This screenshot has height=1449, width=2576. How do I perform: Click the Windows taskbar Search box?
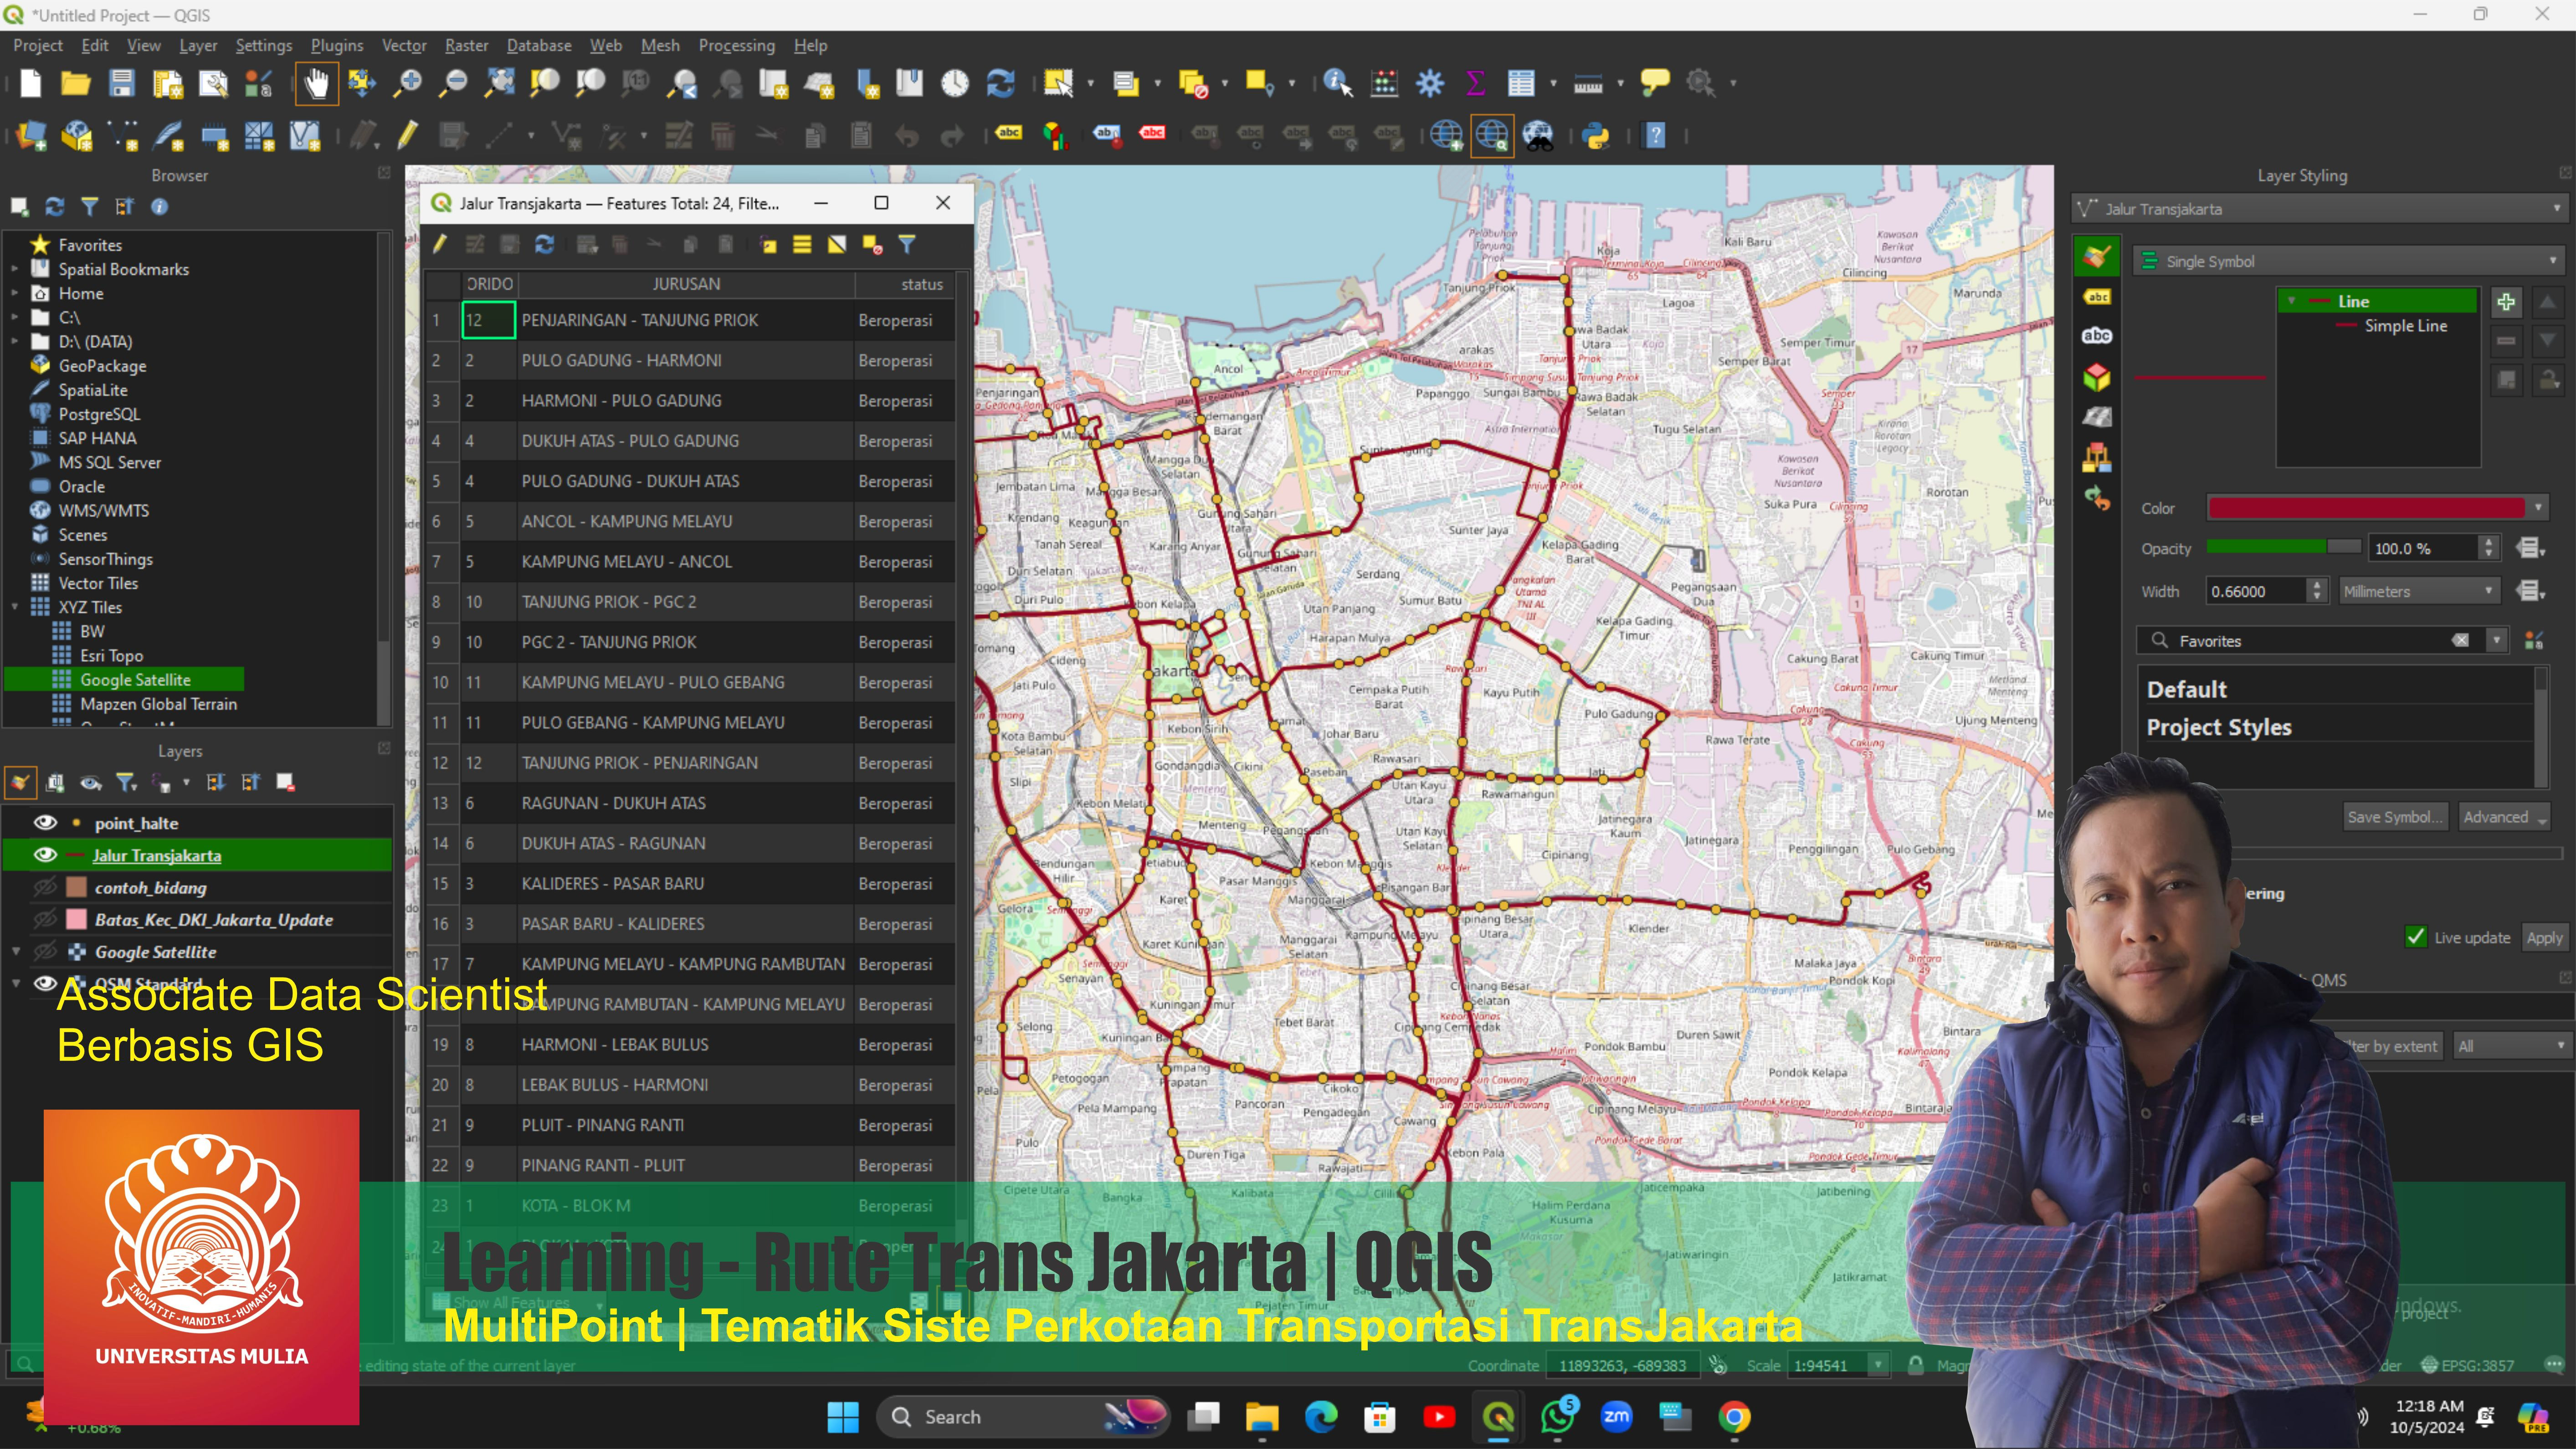[x=1023, y=1417]
